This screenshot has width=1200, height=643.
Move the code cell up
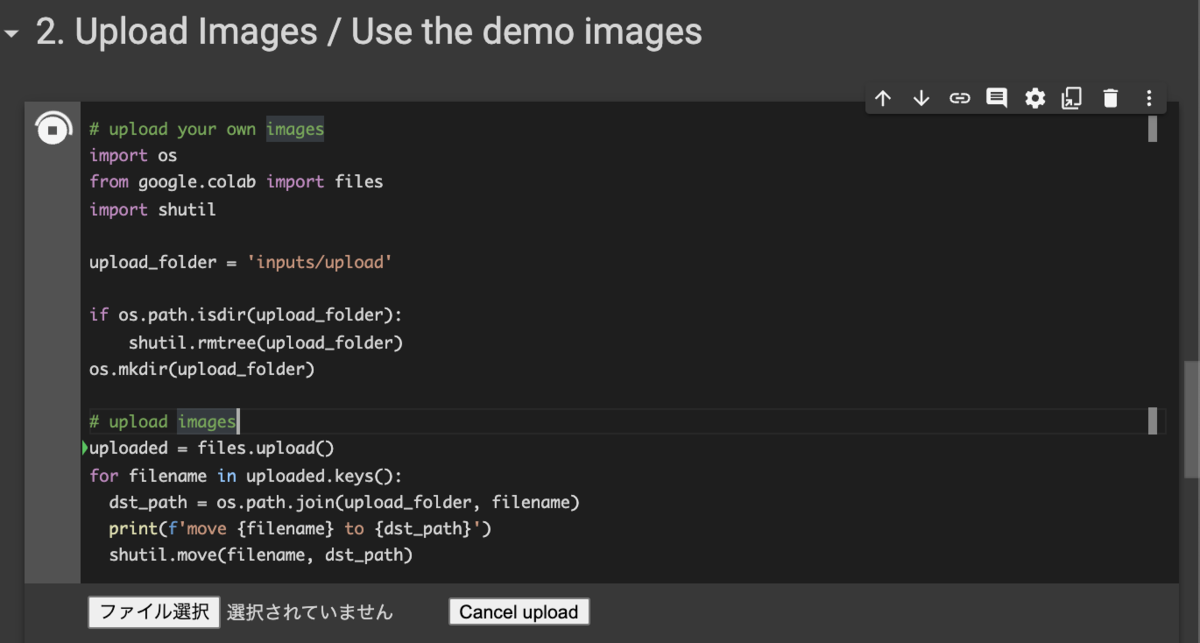tap(883, 98)
